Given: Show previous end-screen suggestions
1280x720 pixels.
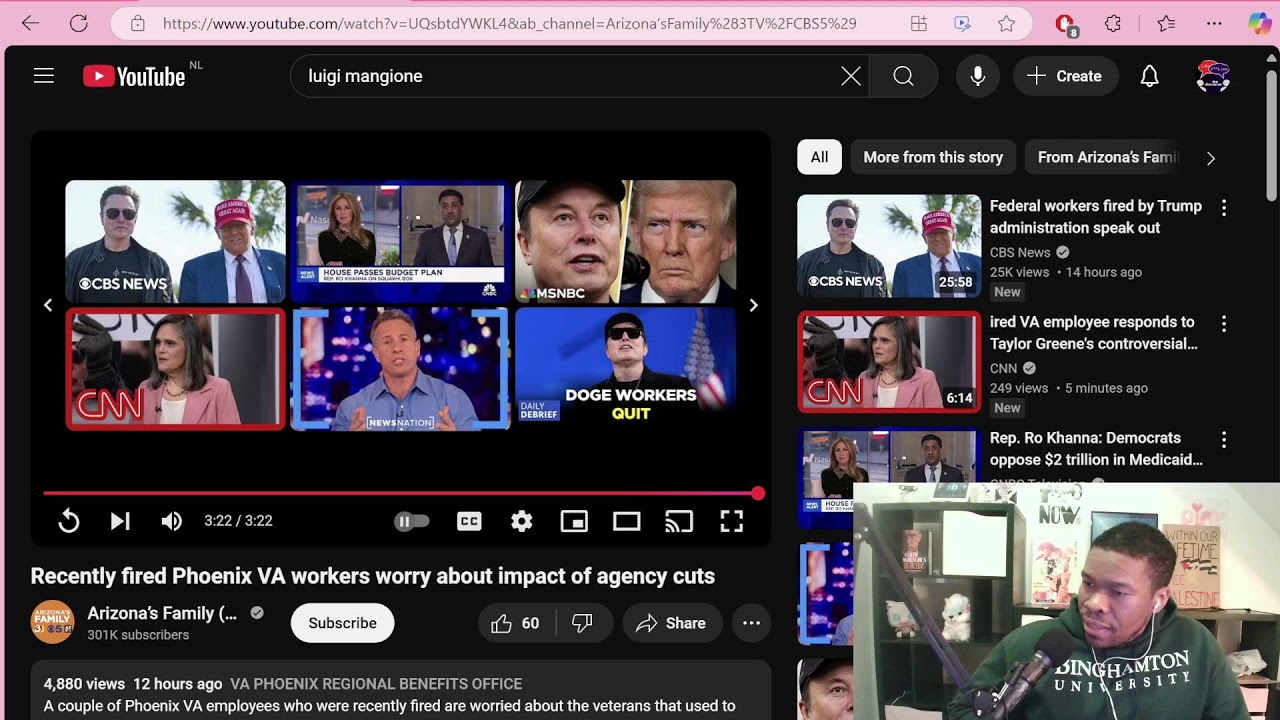Looking at the screenshot, I should pyautogui.click(x=48, y=305).
